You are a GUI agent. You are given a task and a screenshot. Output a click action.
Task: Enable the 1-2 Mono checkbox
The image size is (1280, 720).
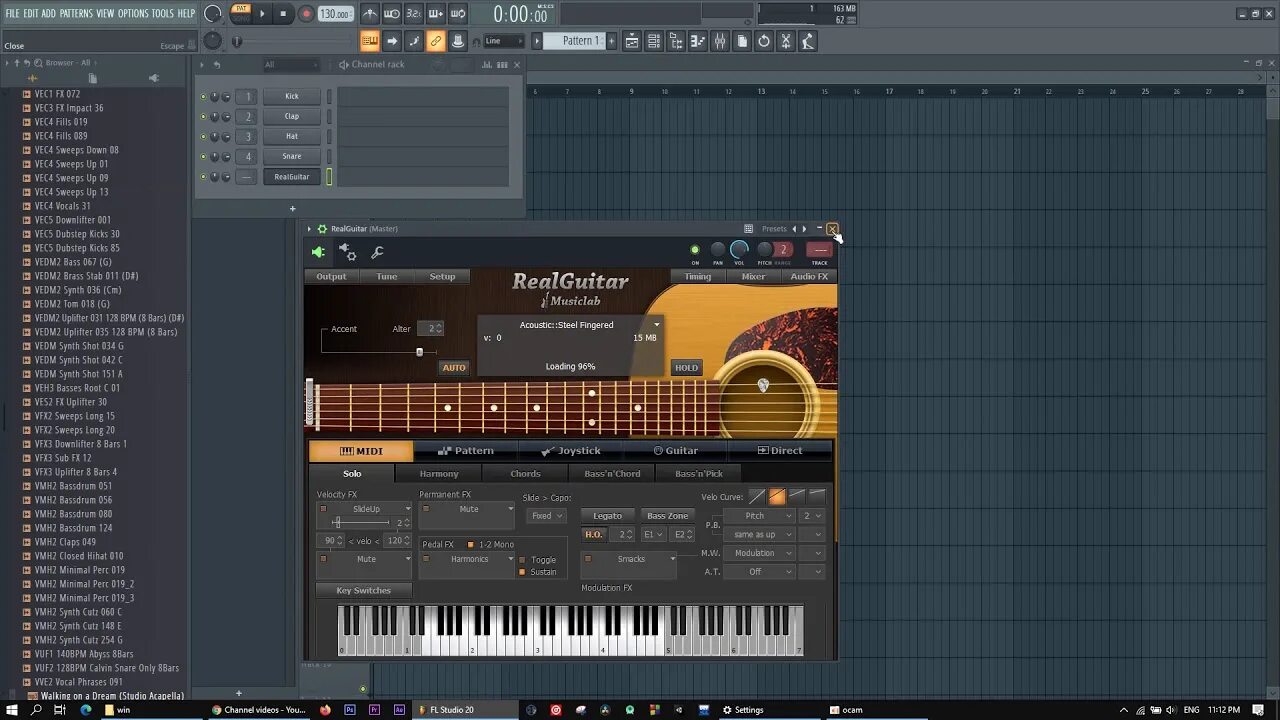pyautogui.click(x=472, y=545)
